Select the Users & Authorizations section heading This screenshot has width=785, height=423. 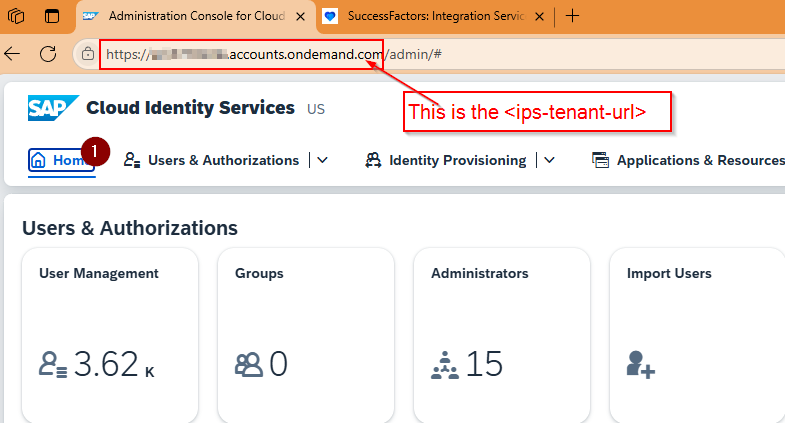pyautogui.click(x=130, y=228)
